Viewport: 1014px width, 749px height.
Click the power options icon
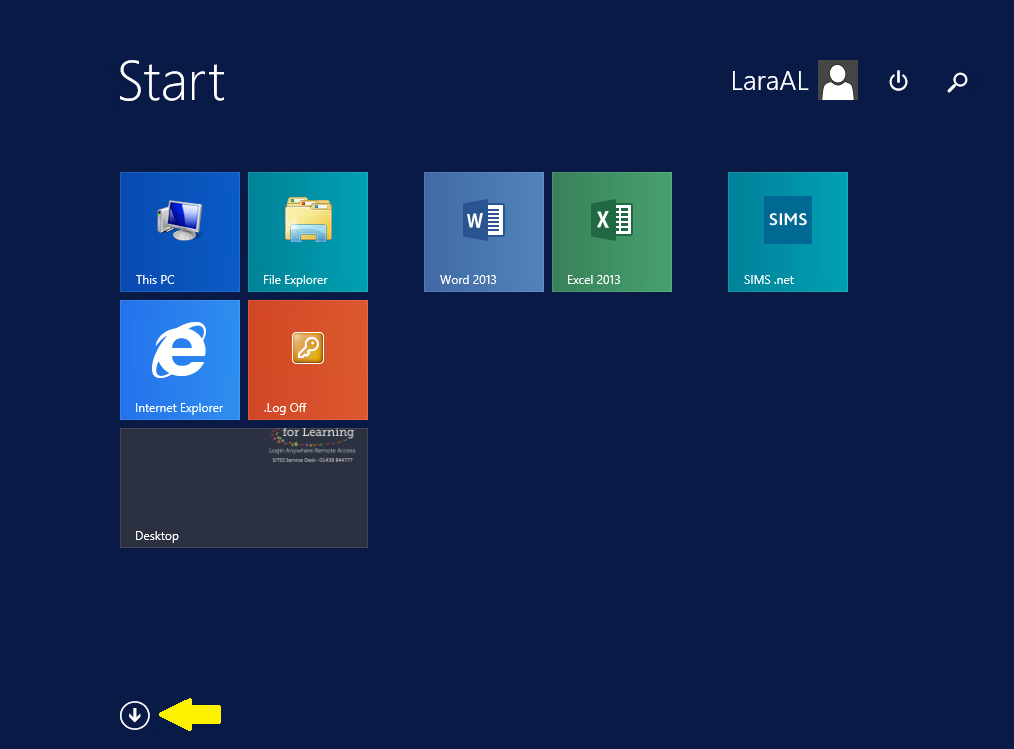898,81
